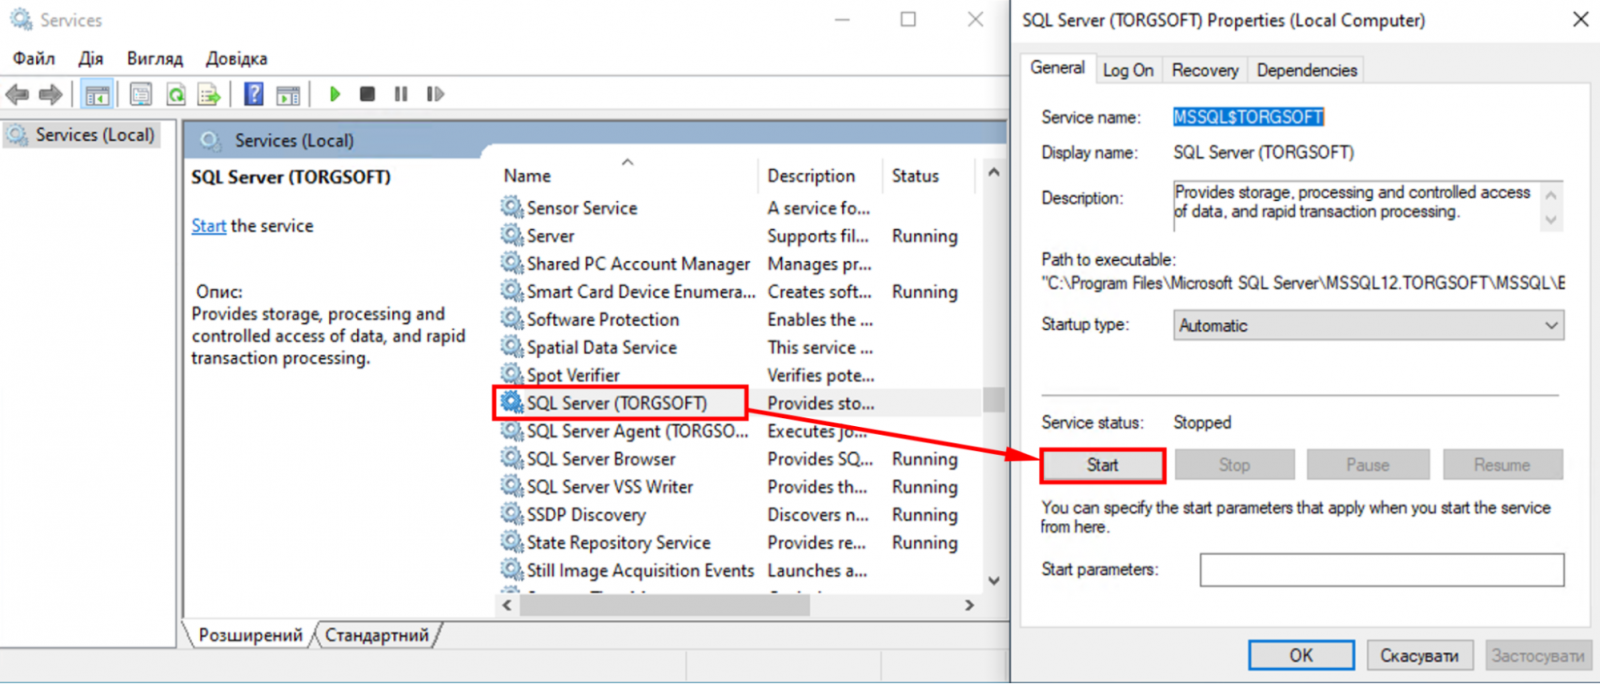Click the gear icon of Spatial Data Service

512,347
